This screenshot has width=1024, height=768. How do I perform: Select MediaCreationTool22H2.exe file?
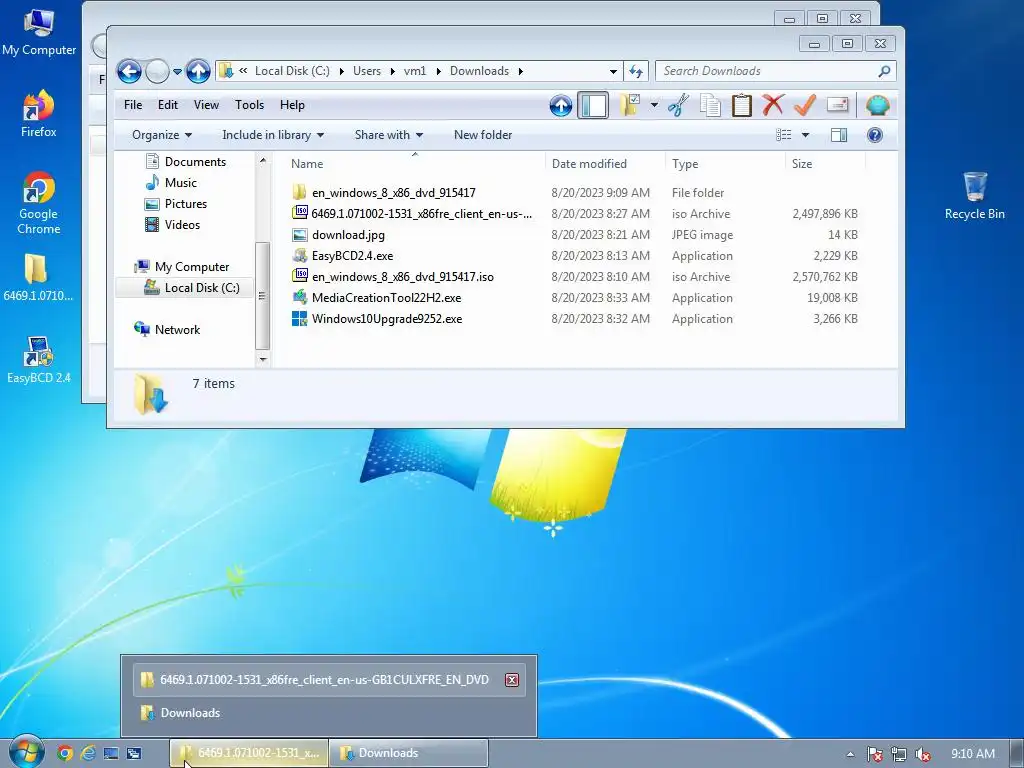377,297
